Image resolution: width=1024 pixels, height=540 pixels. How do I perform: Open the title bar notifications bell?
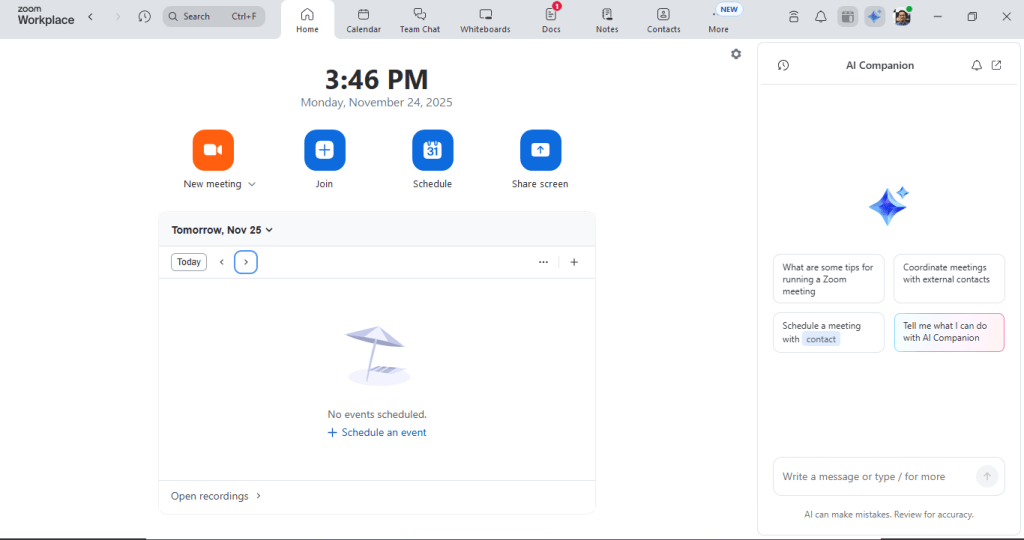[x=821, y=17]
